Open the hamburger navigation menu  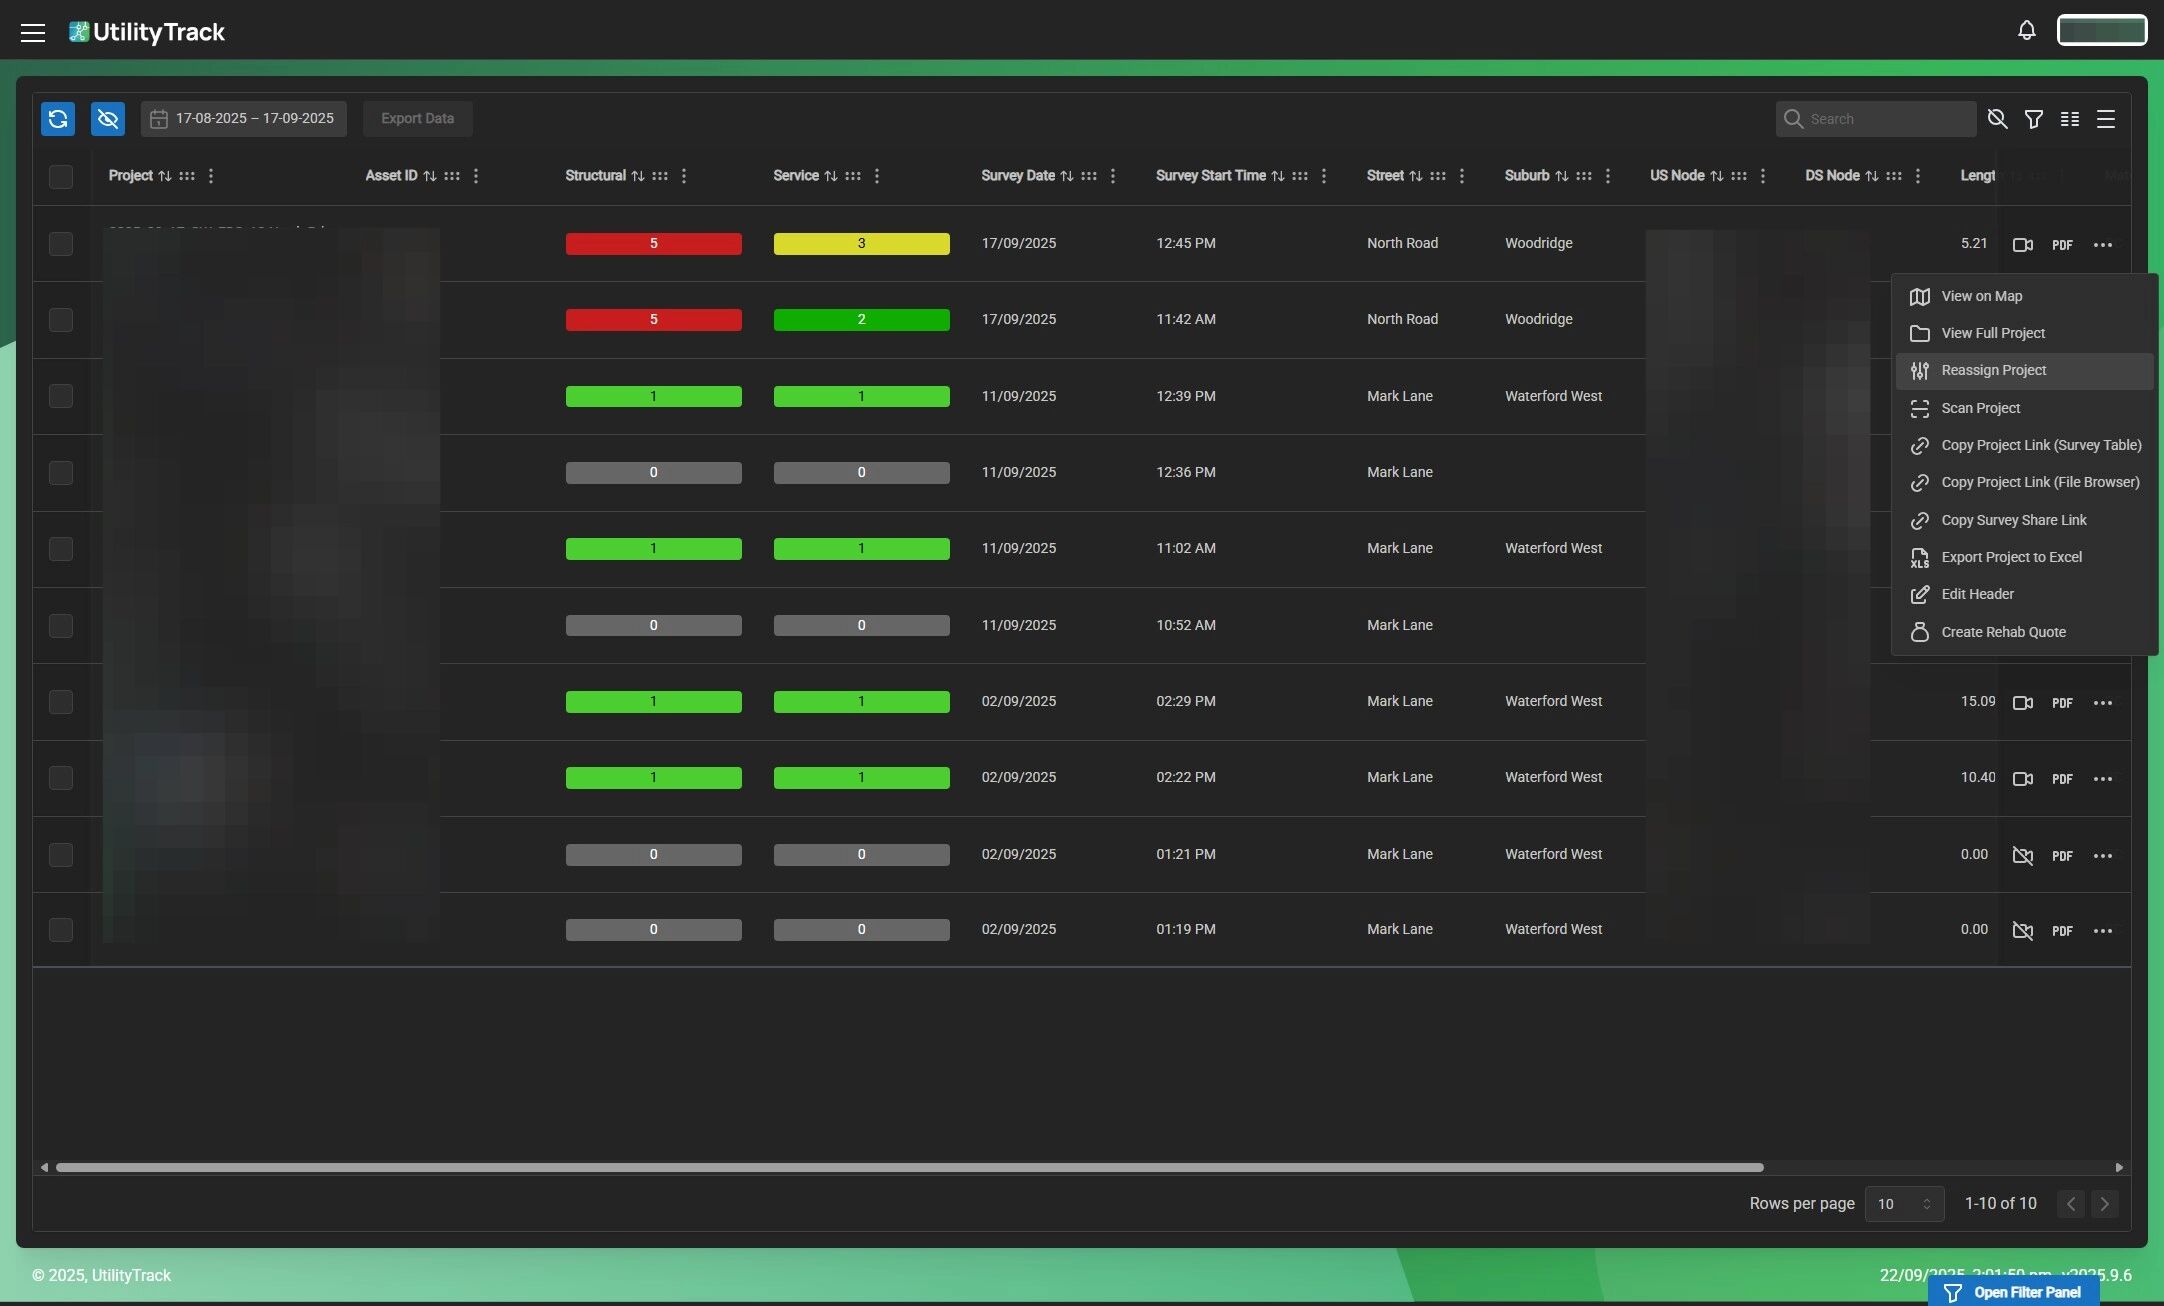click(x=33, y=33)
